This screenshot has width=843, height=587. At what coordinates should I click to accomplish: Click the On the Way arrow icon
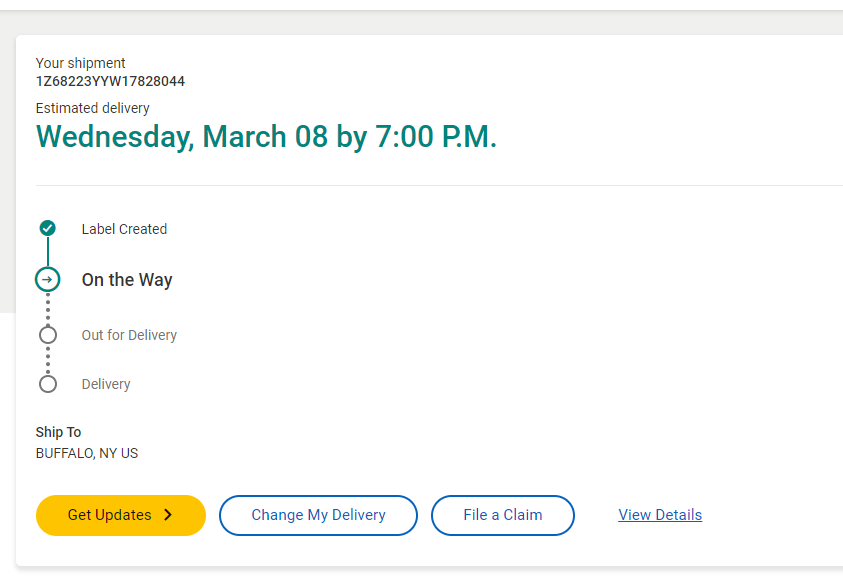point(47,279)
